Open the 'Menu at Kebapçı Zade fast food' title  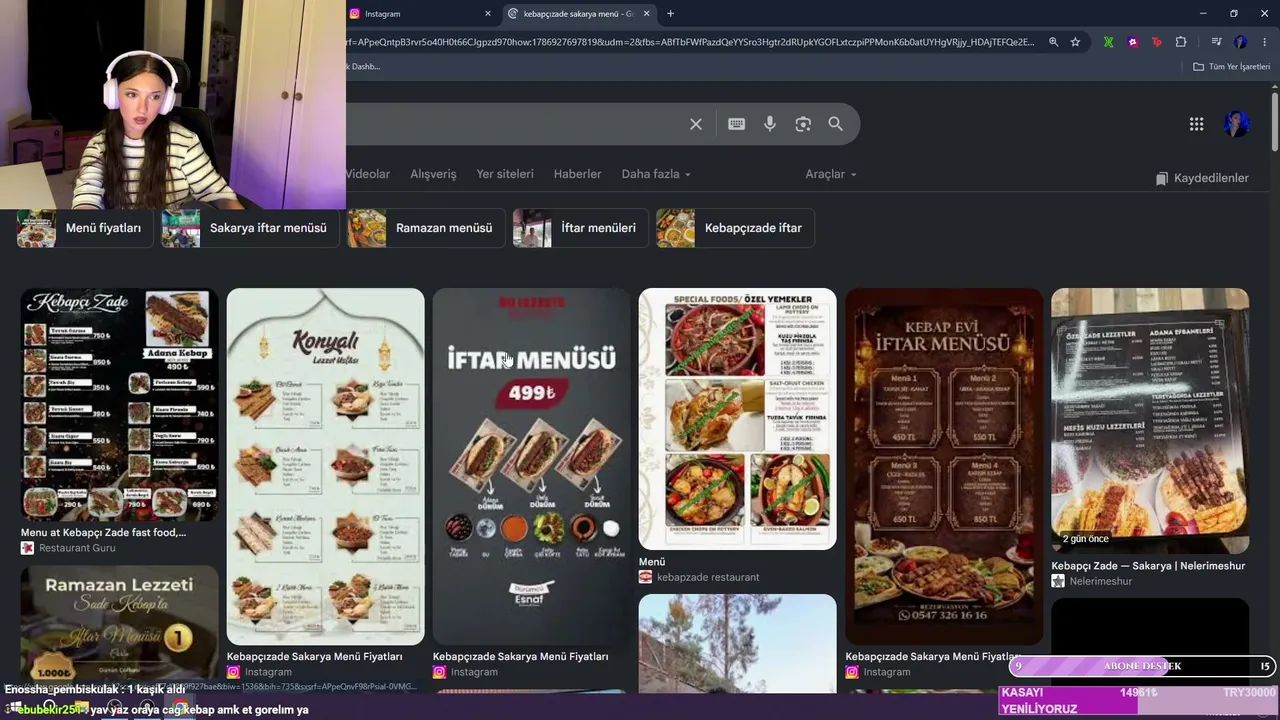point(103,532)
